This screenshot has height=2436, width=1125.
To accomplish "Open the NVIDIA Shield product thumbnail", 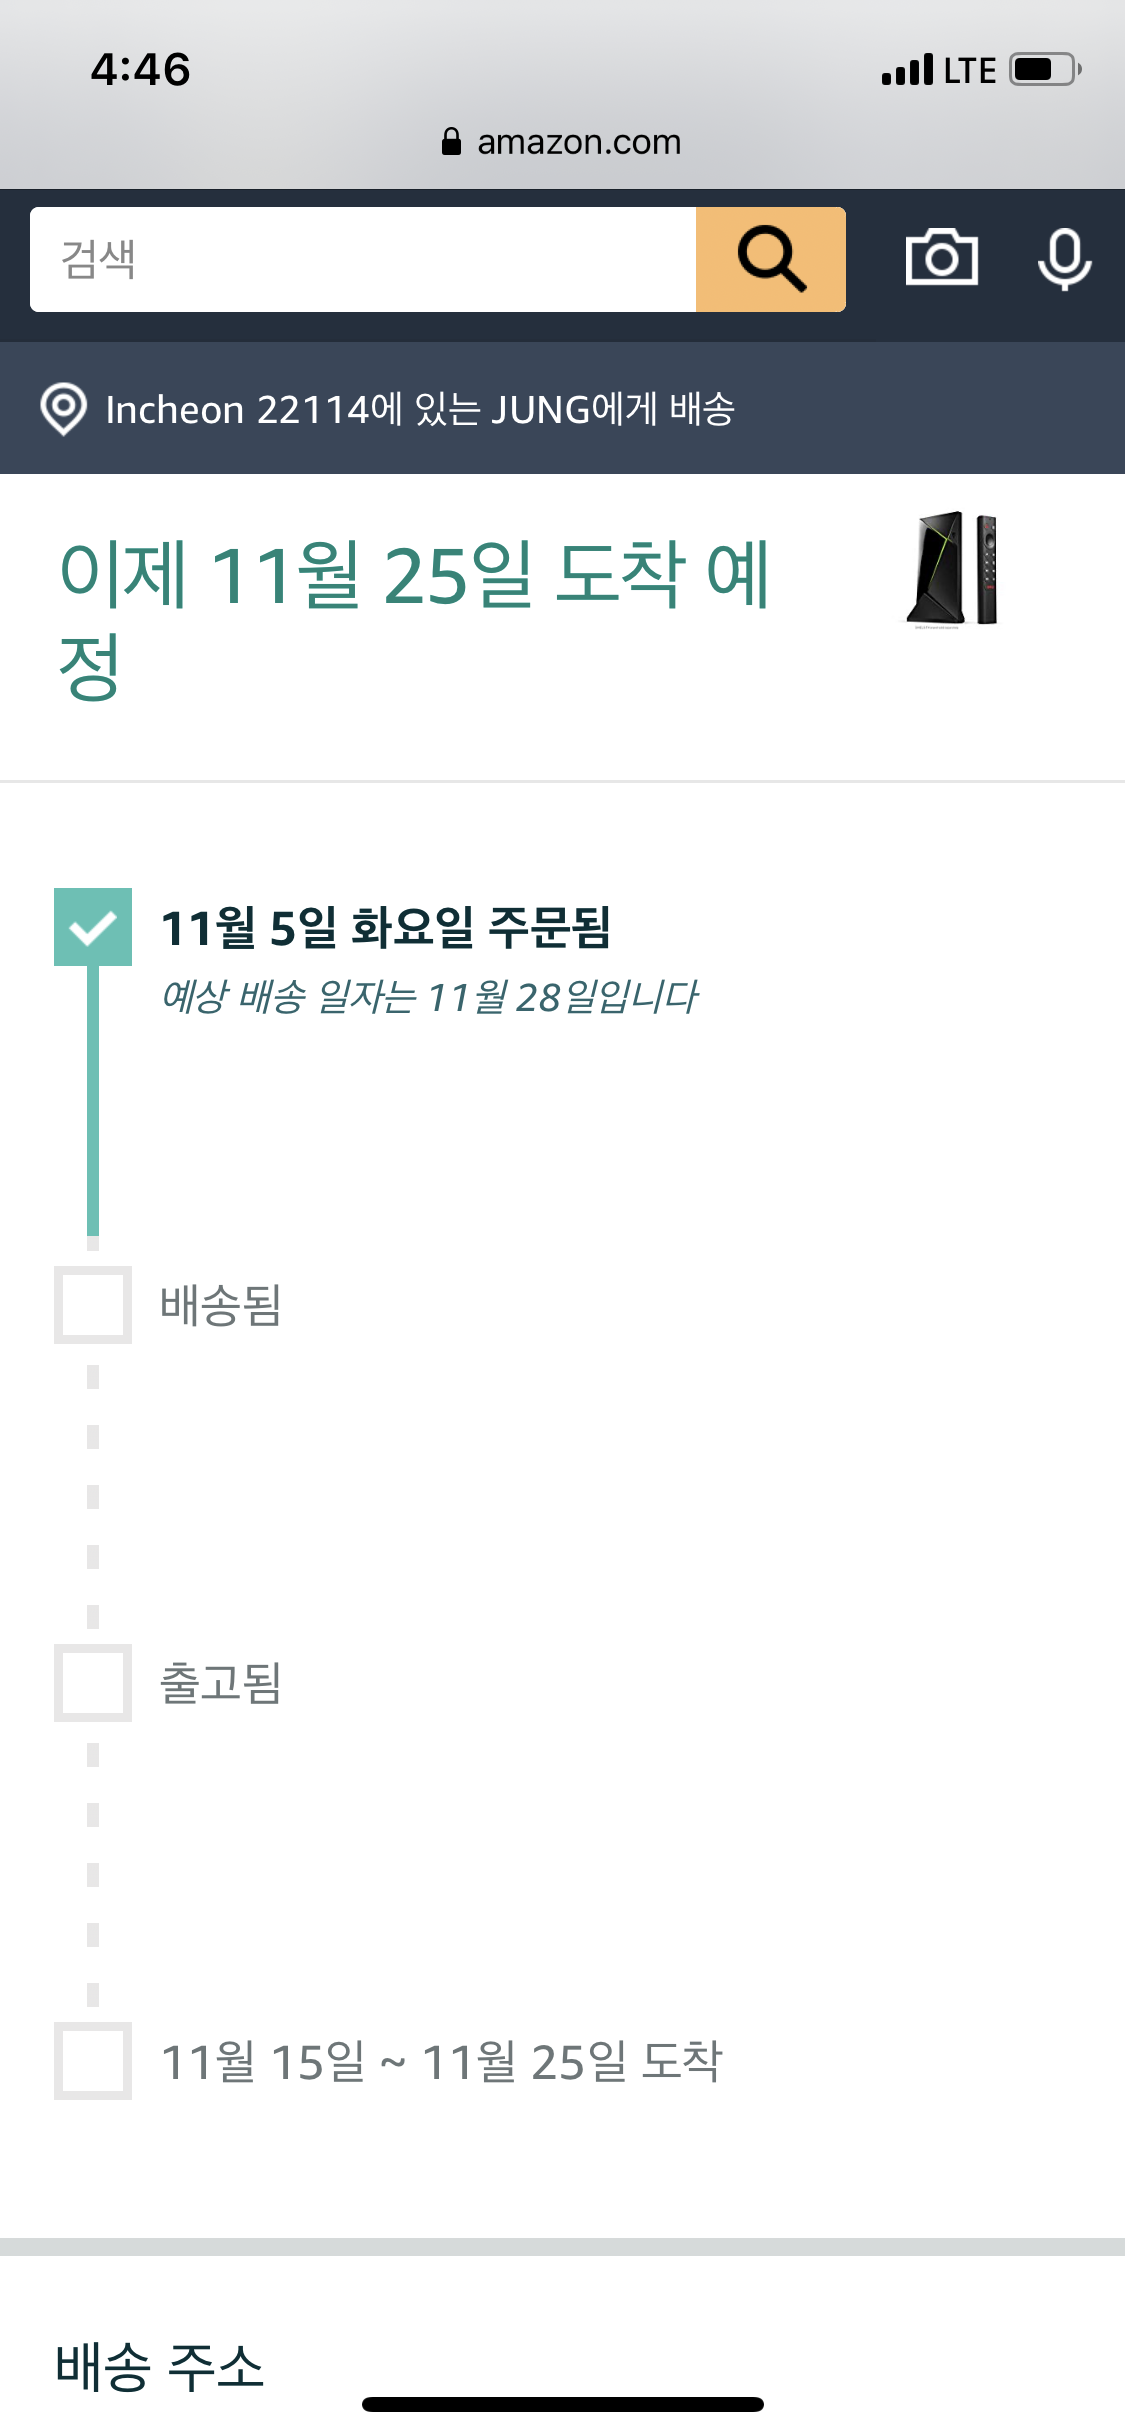I will (x=954, y=570).
